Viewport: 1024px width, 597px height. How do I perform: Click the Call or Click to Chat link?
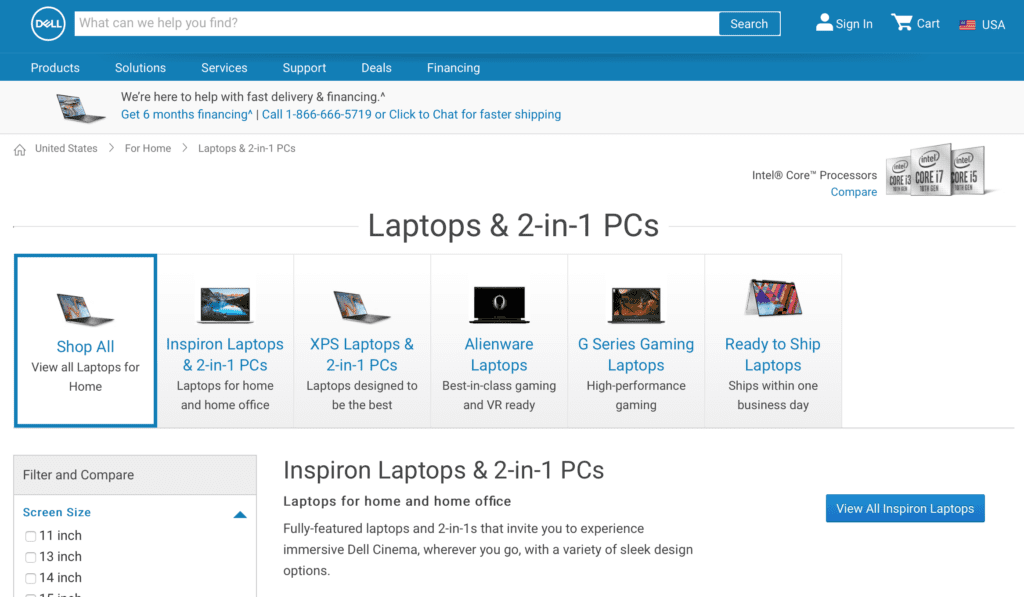point(411,114)
